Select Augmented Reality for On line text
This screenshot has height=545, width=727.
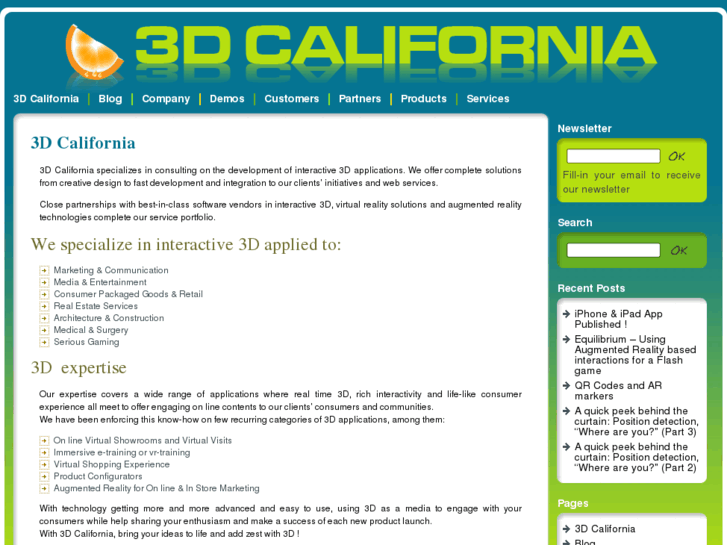click(156, 488)
